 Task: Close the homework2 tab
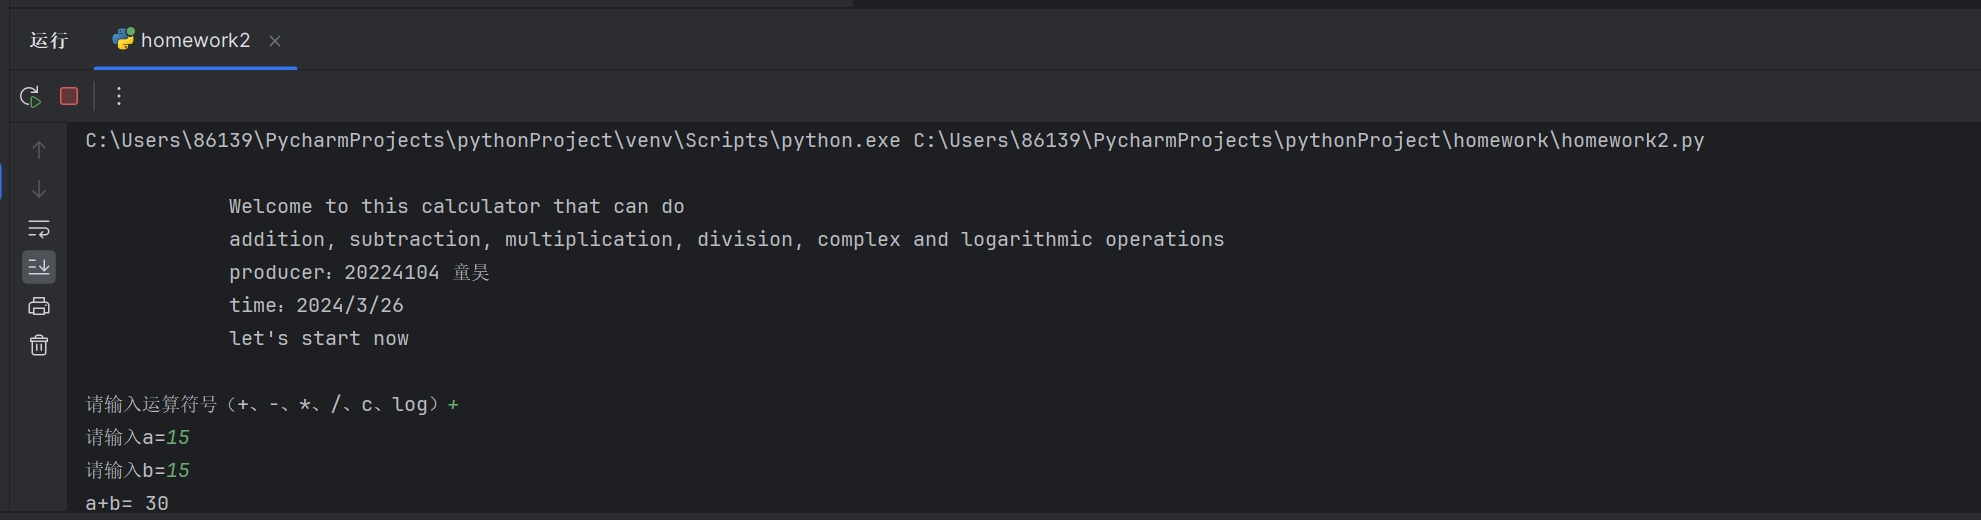click(275, 41)
